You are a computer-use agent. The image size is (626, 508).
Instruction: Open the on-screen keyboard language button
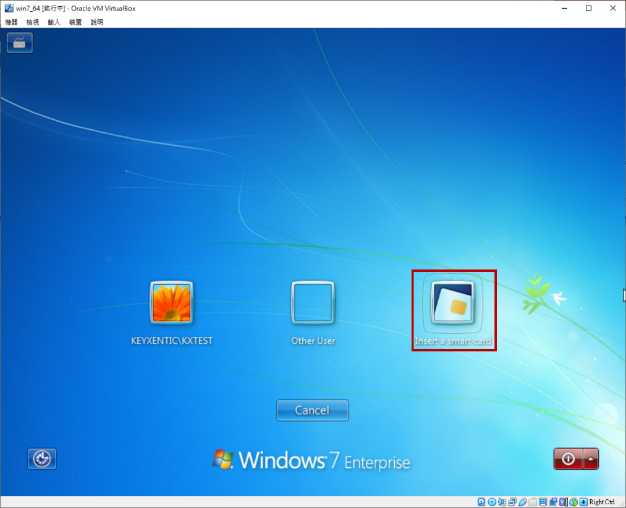click(20, 42)
